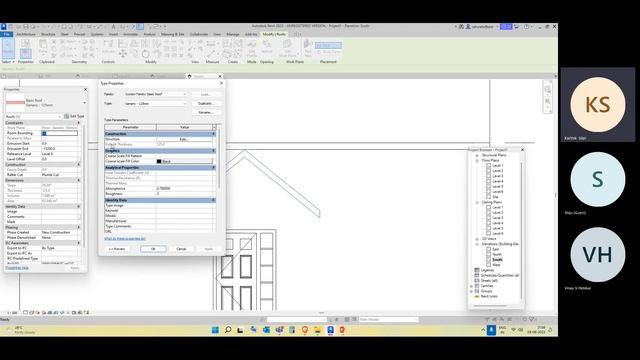Click OK in Type Properties dialog
Image resolution: width=640 pixels, height=360 pixels.
[x=153, y=249]
